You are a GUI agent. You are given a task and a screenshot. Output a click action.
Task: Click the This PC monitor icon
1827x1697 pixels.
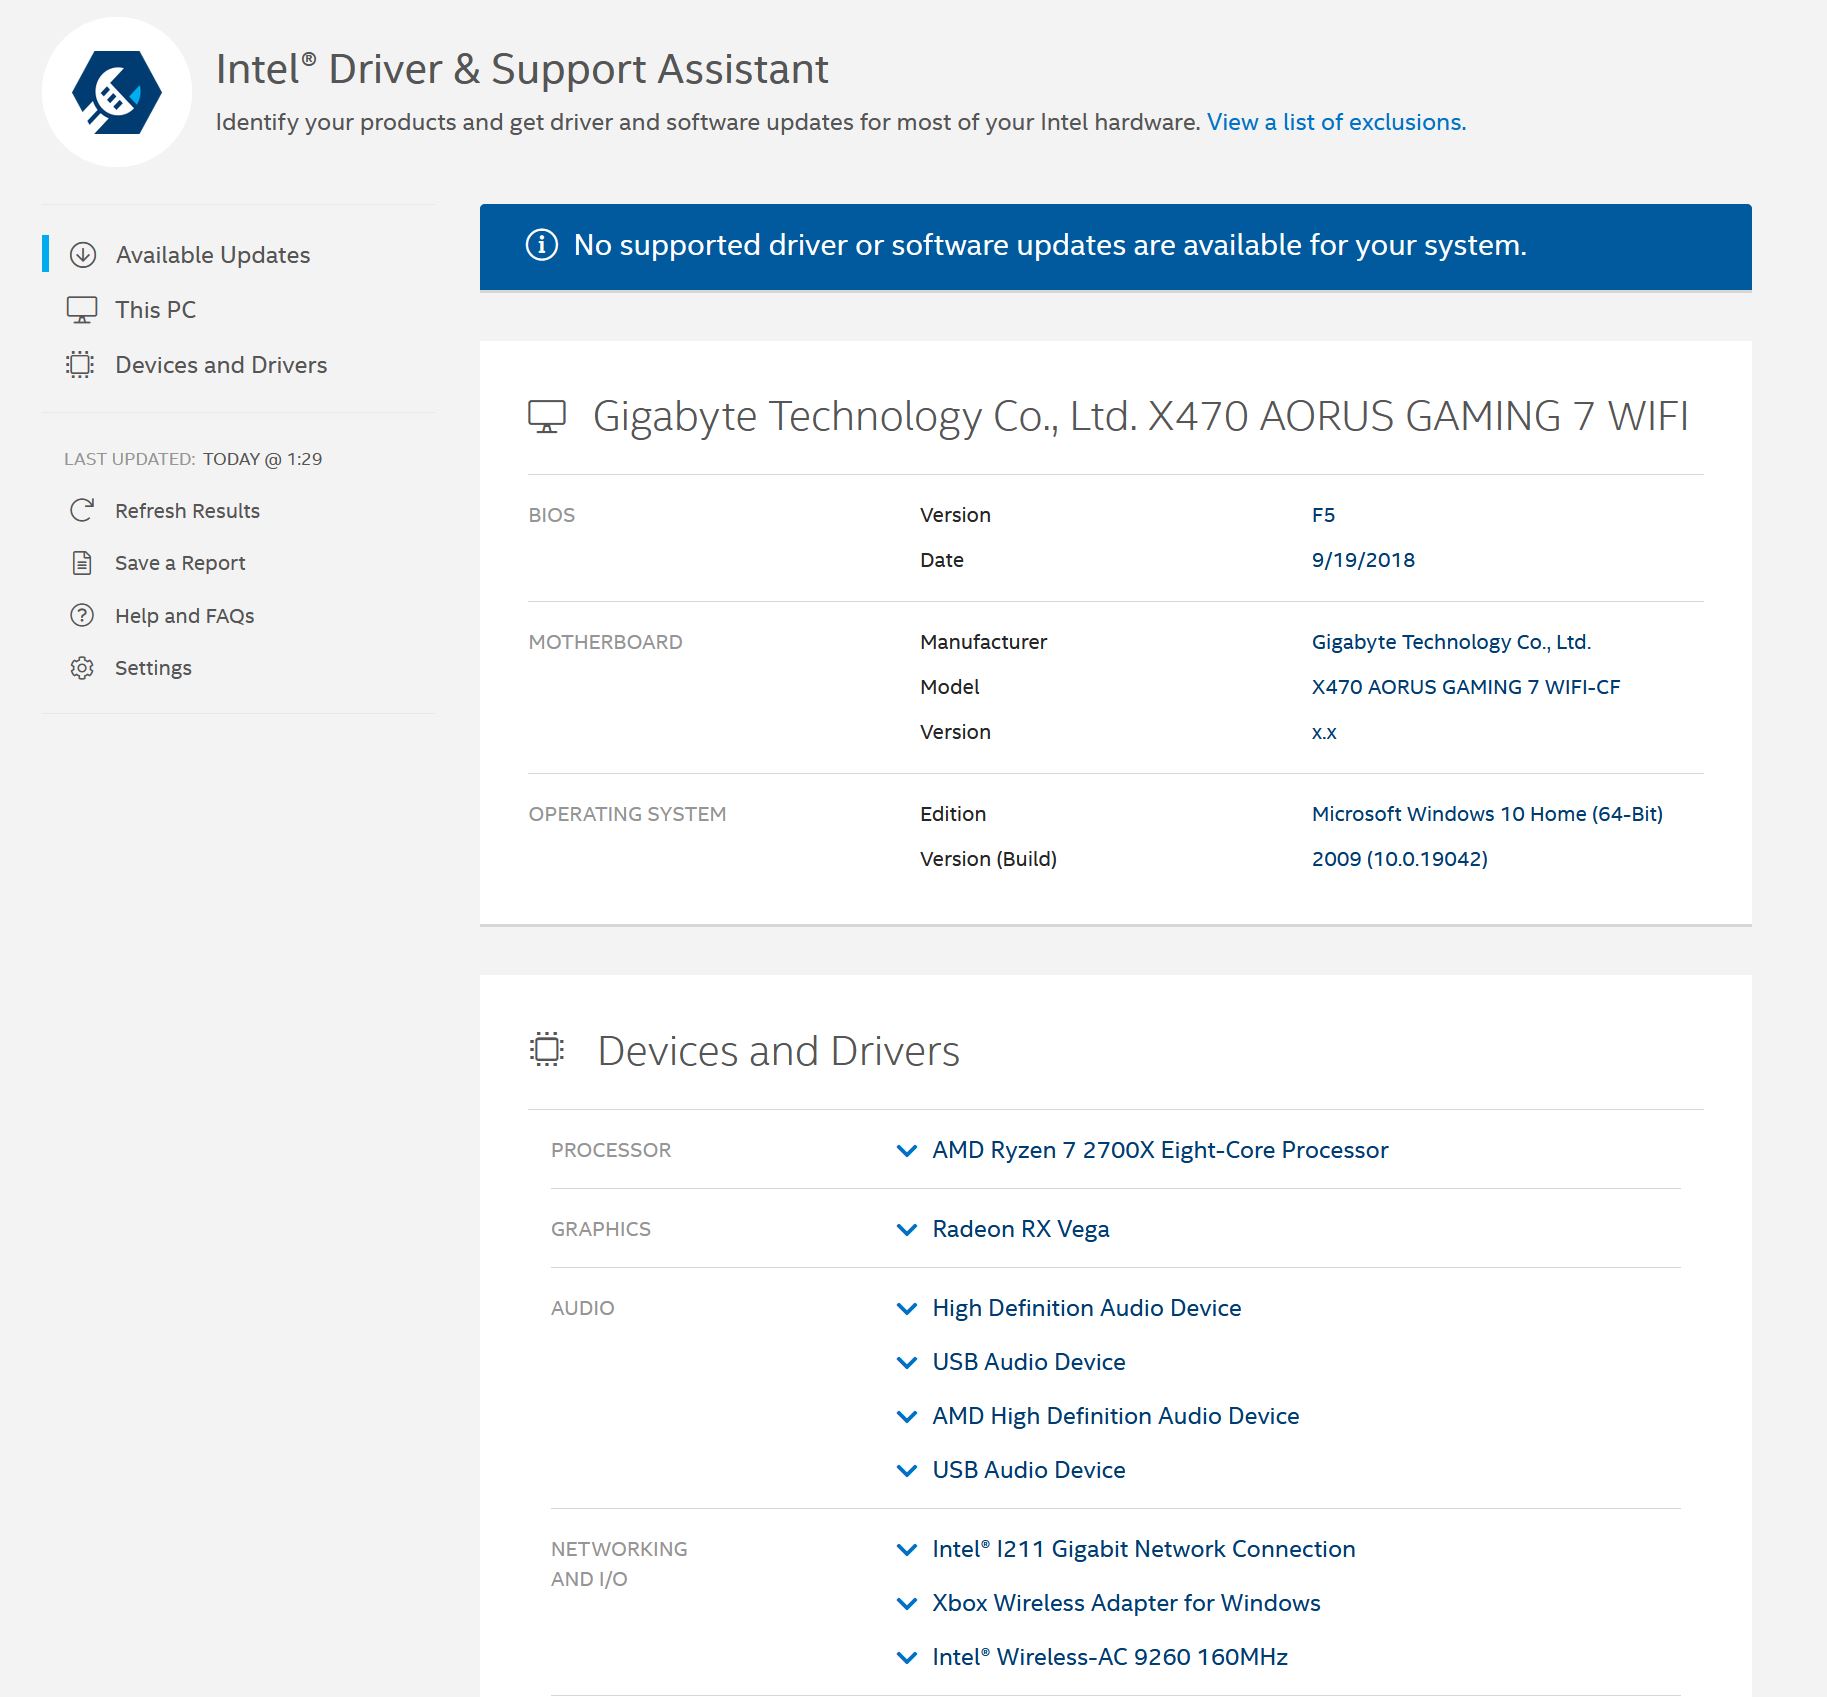[82, 310]
